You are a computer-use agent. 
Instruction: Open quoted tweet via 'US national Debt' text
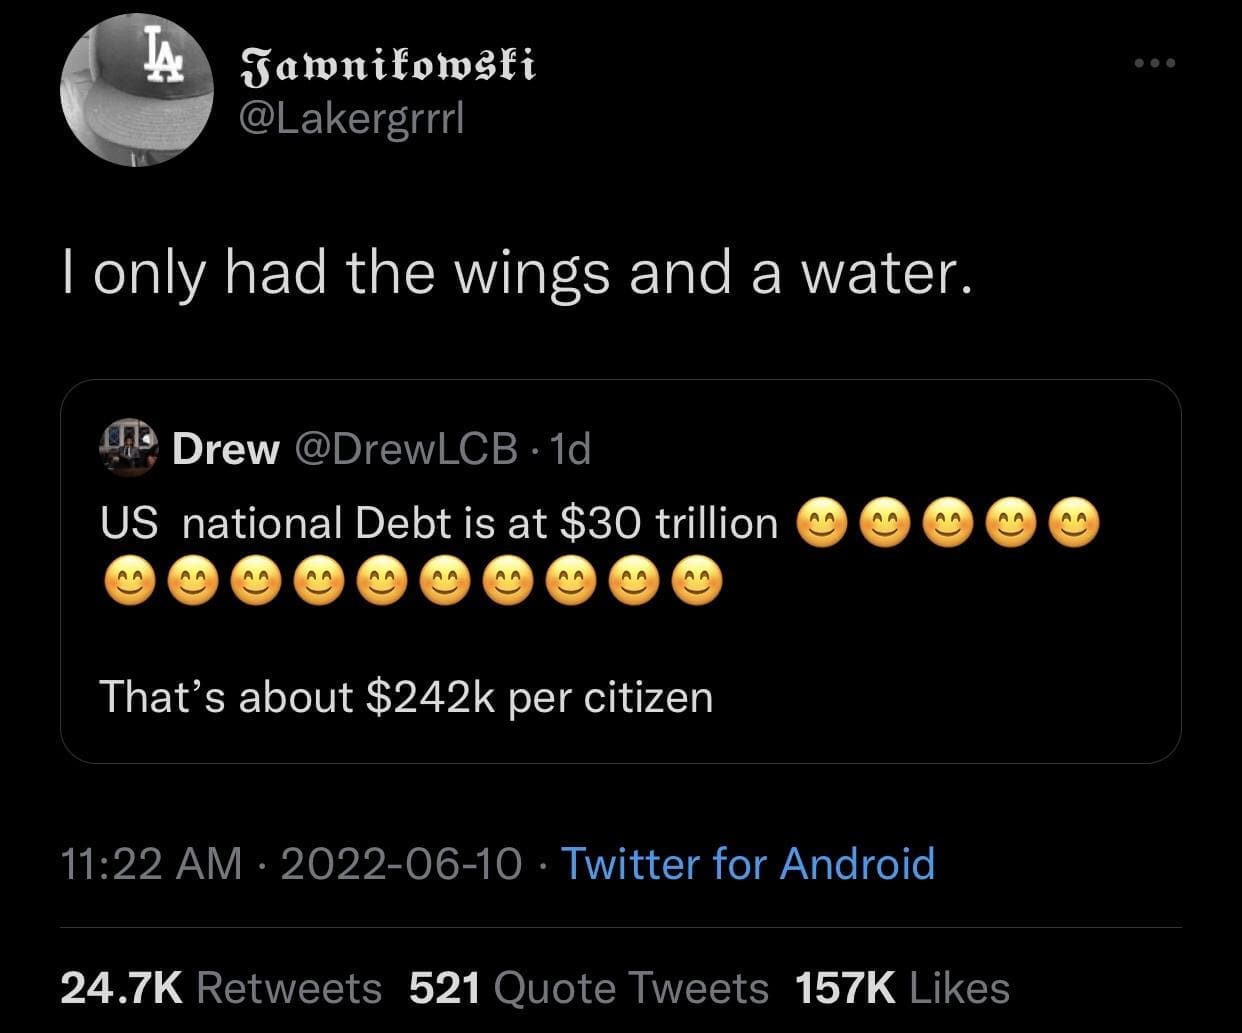coord(438,523)
